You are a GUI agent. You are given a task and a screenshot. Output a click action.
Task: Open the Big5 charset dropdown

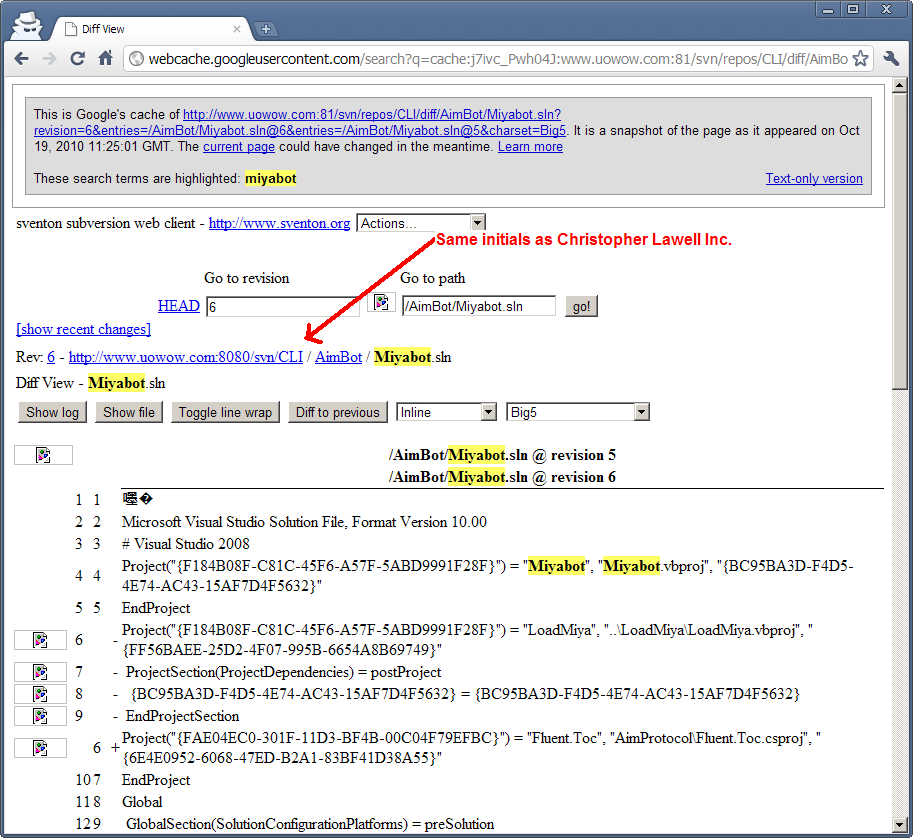(578, 412)
